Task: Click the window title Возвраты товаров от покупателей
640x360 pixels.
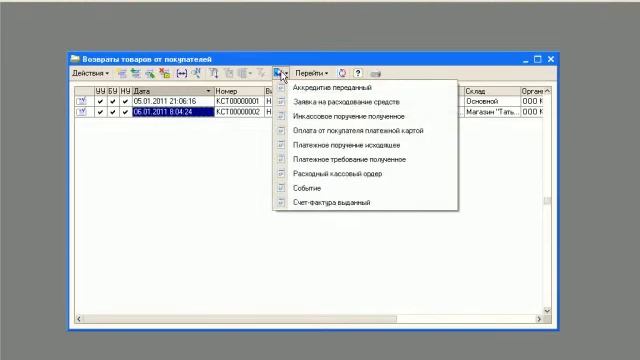Action: click(x=147, y=60)
